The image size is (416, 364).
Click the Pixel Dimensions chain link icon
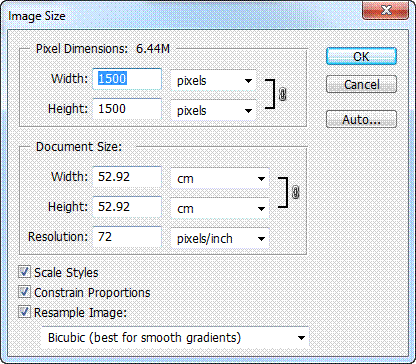click(x=282, y=95)
